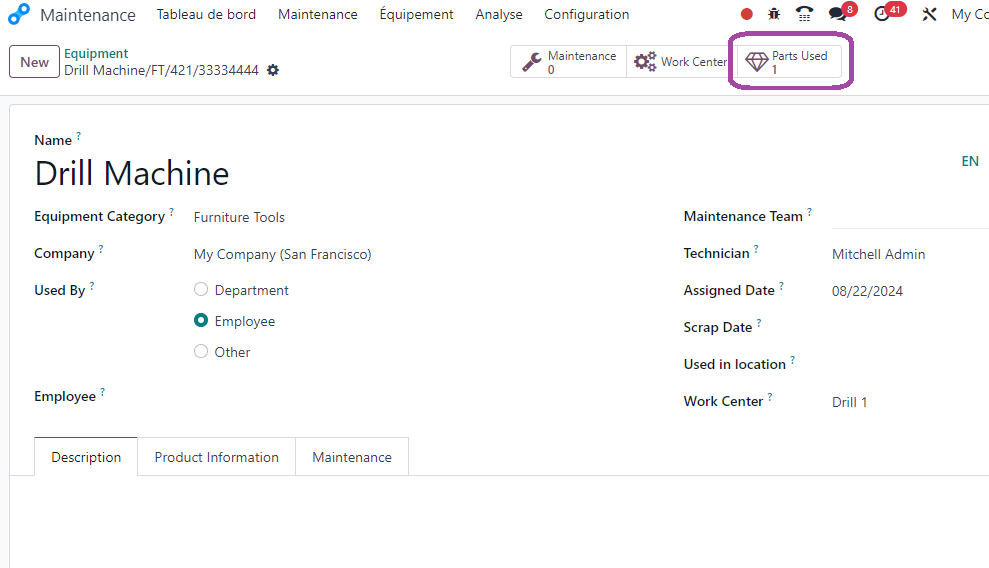Open the Equipment Category dropdown field
The image size is (989, 568).
(416, 217)
